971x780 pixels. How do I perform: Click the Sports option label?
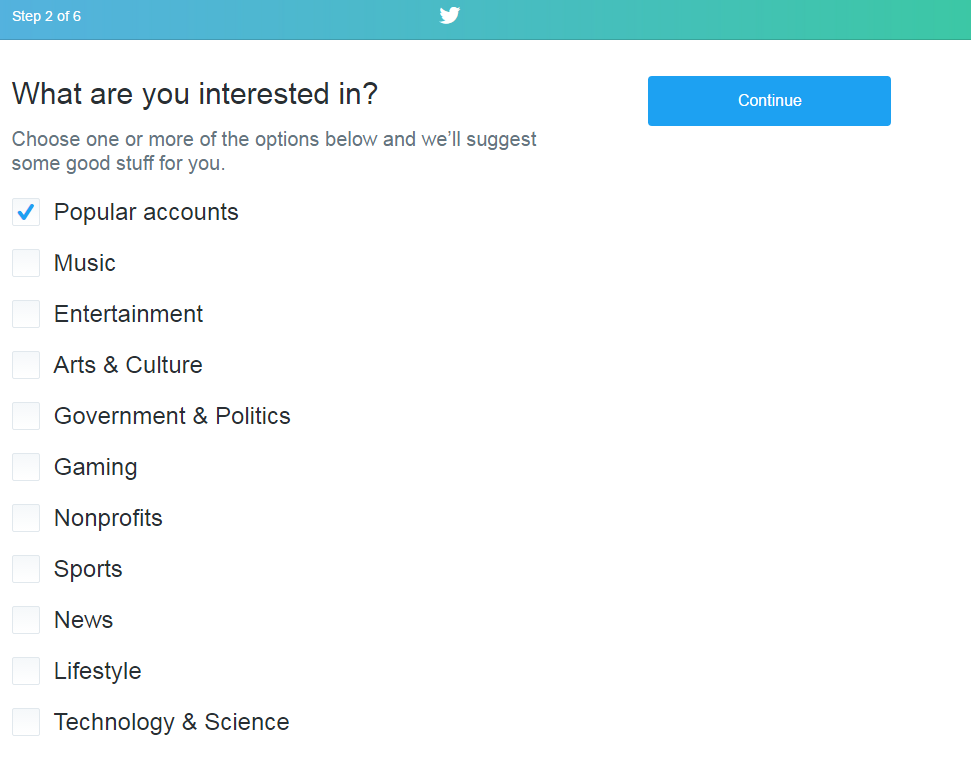pyautogui.click(x=89, y=570)
